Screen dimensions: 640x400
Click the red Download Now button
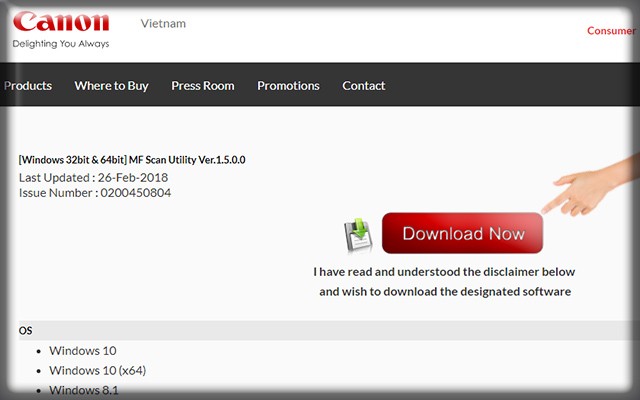(x=462, y=233)
